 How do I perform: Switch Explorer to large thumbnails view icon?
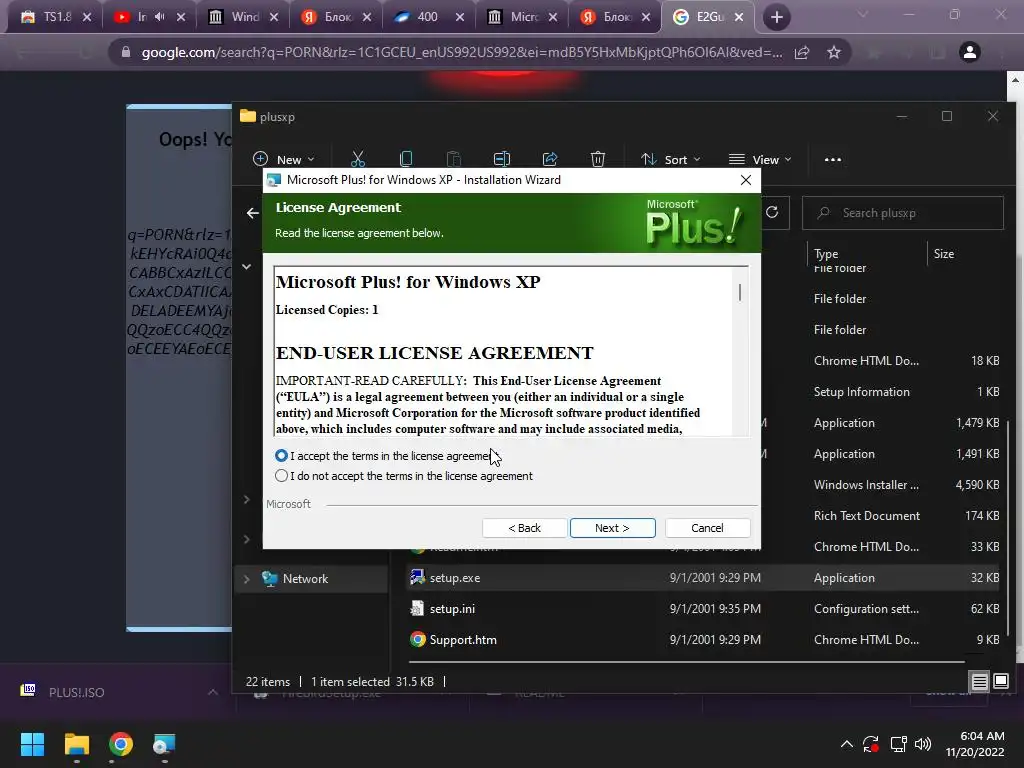1000,682
